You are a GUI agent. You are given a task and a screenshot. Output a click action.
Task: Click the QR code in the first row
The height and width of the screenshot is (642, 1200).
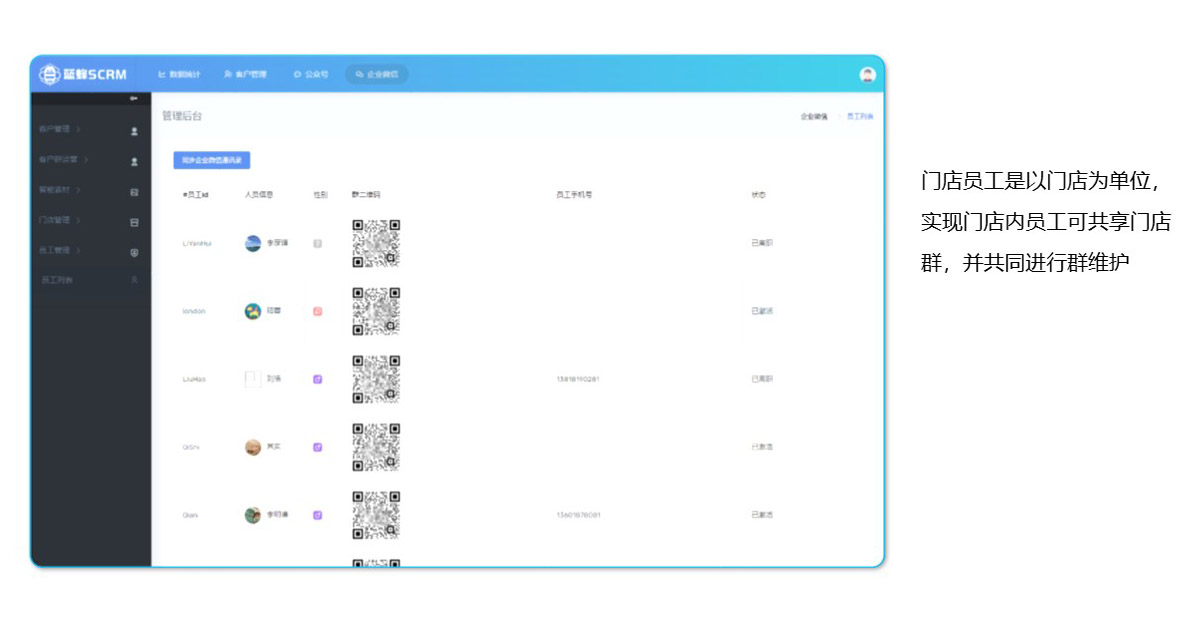click(x=376, y=243)
